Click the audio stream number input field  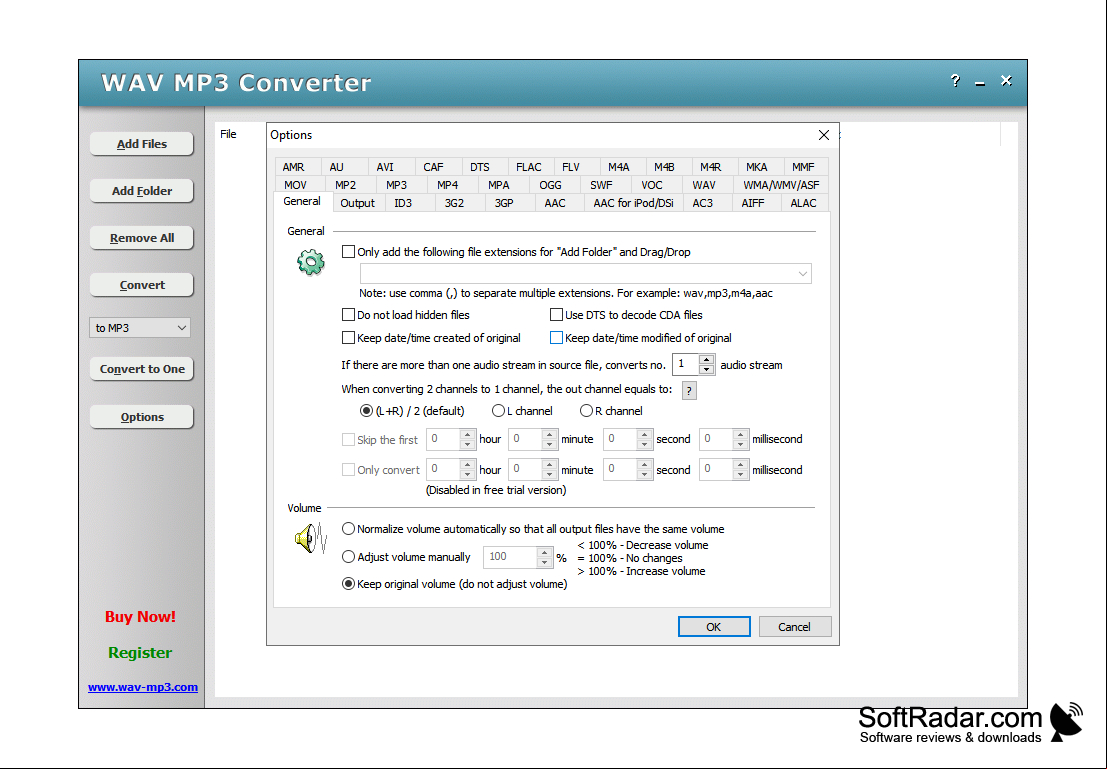(686, 364)
